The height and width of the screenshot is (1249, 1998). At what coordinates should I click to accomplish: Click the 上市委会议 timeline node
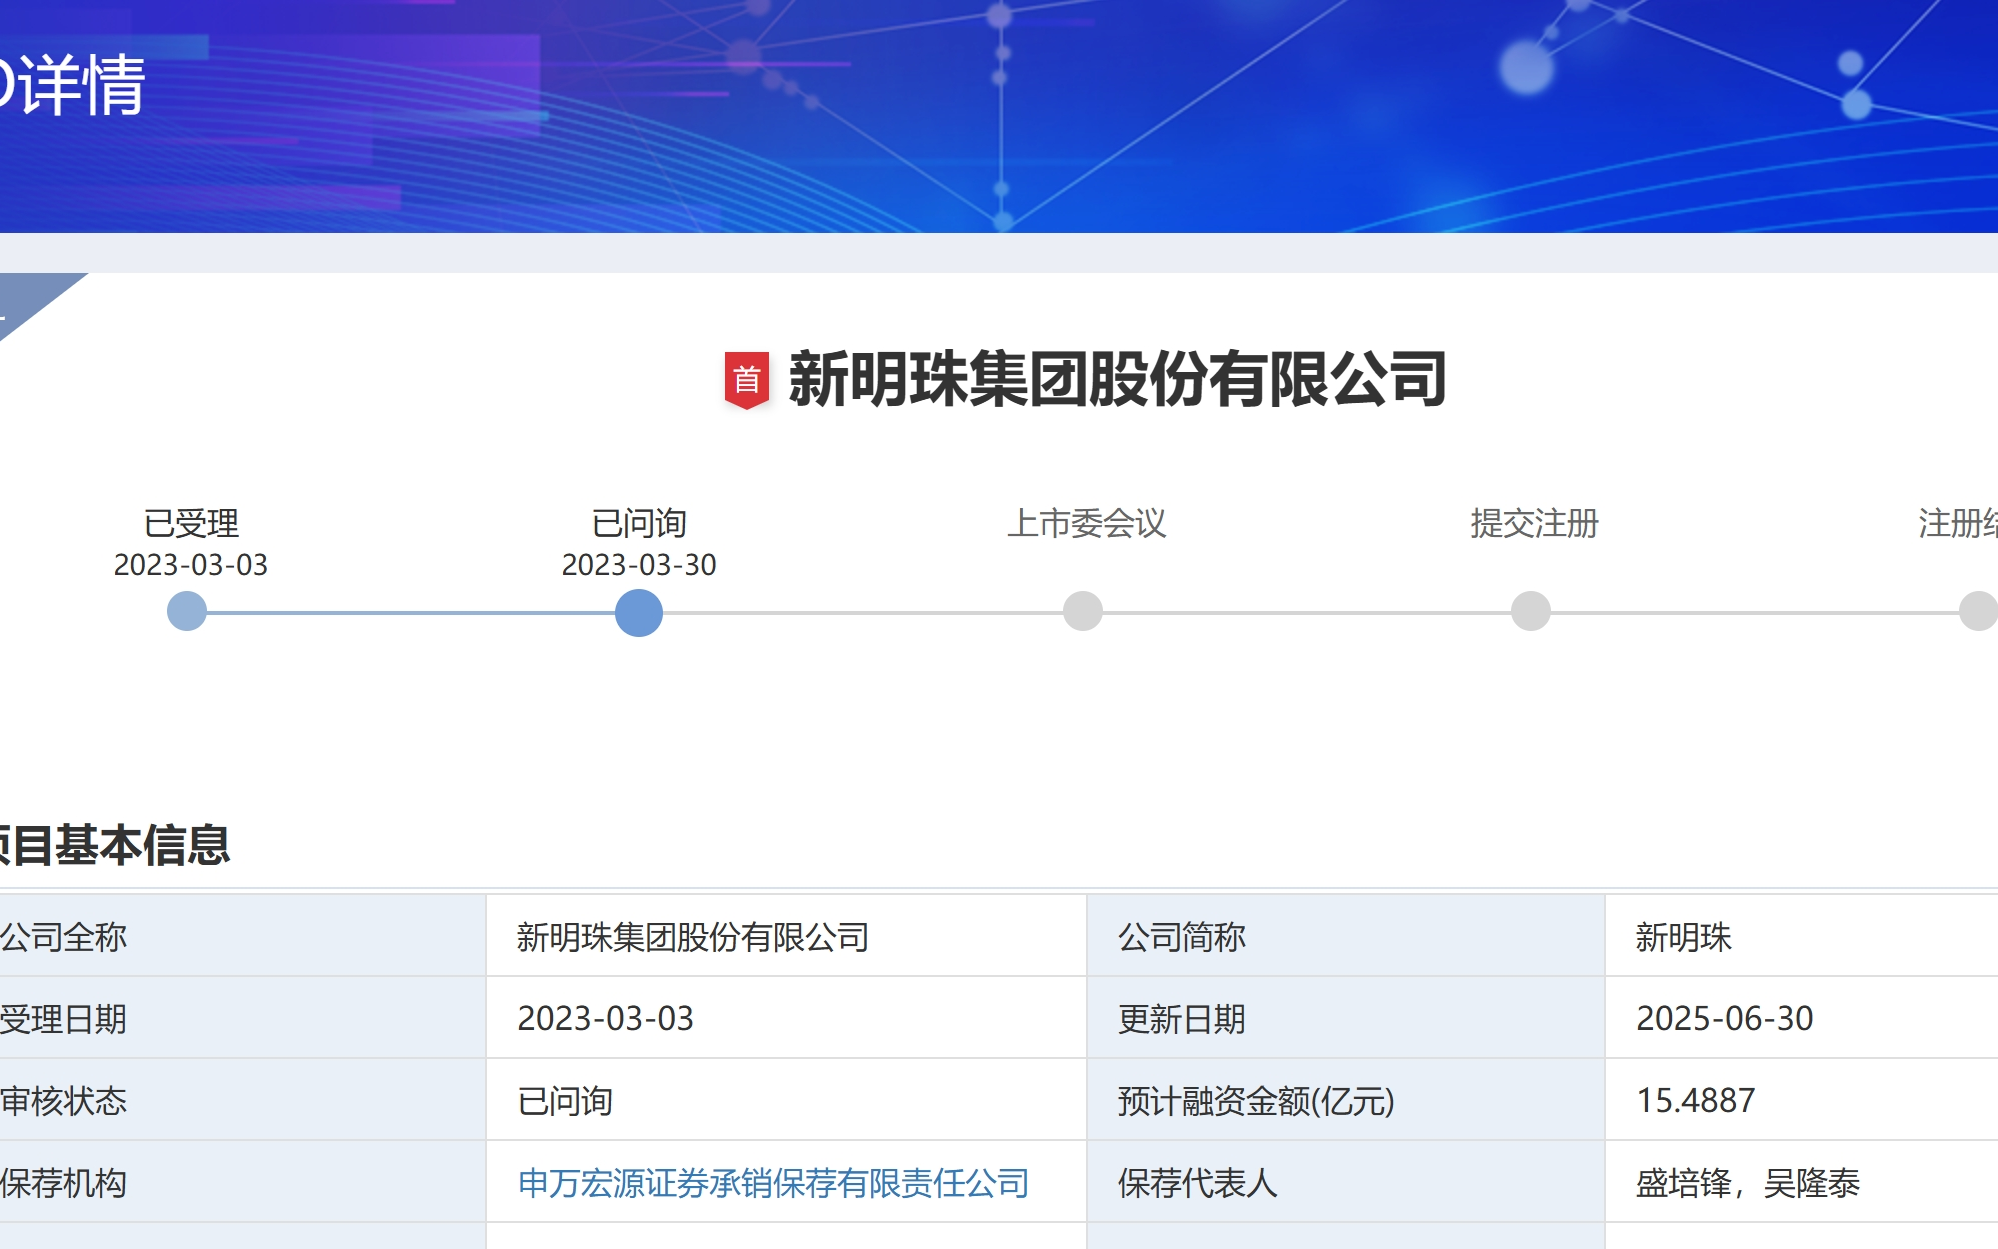[1083, 611]
